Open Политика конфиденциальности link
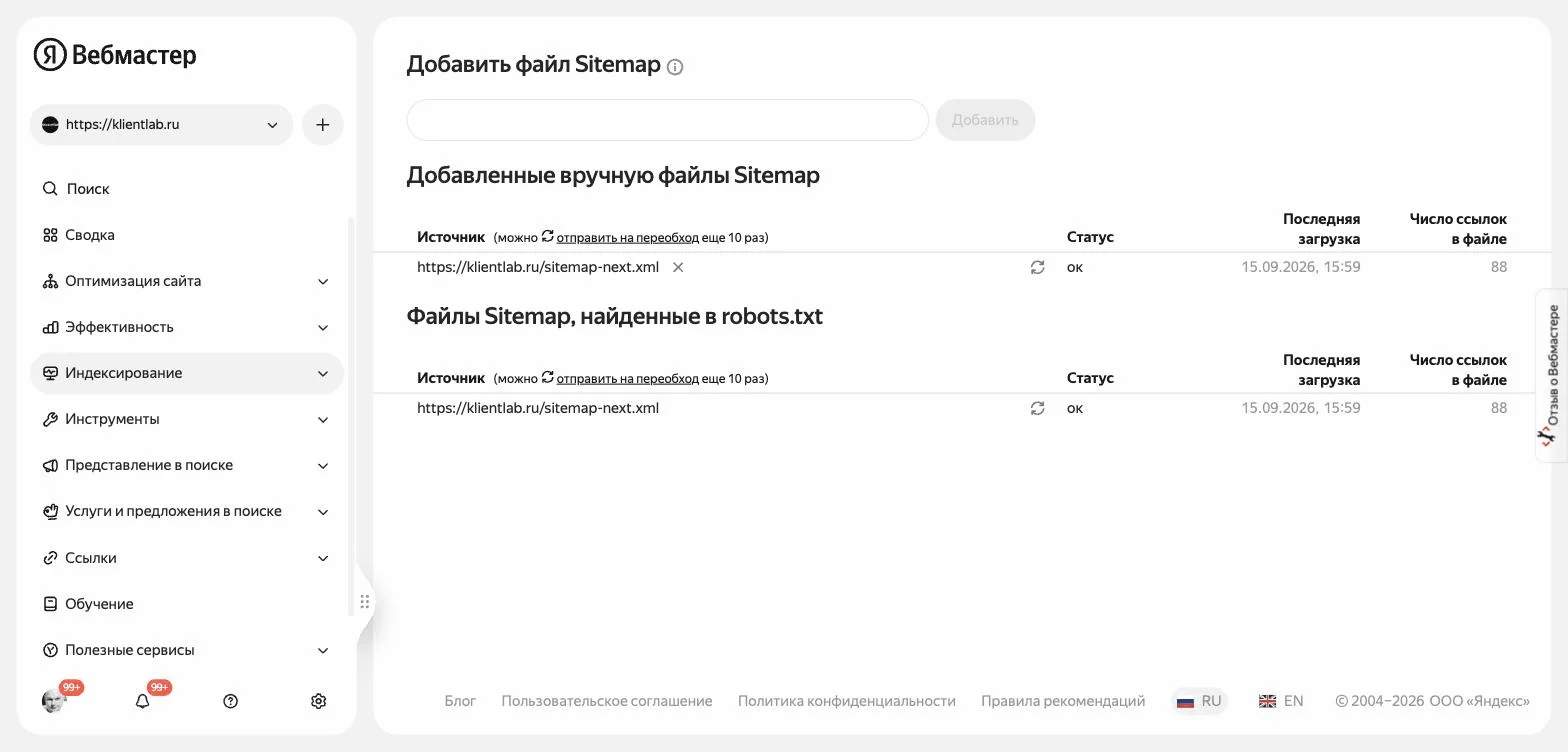This screenshot has width=1568, height=752. 847,701
